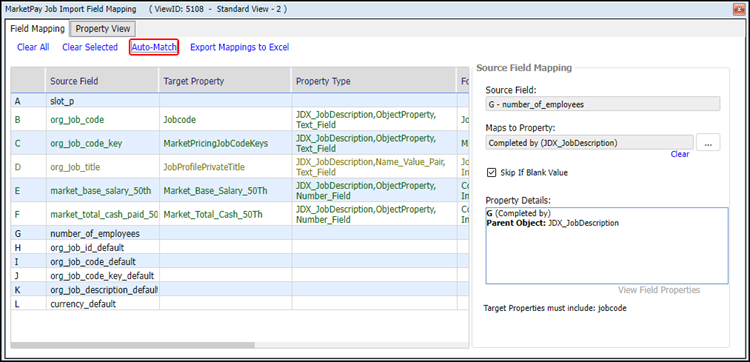The height and width of the screenshot is (362, 750).
Task: Open the ellipsis property browse button
Action: point(708,143)
